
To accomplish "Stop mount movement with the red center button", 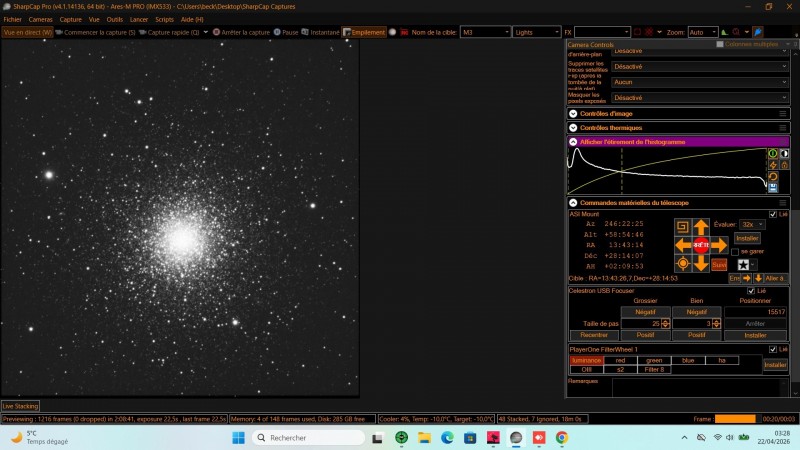I will click(701, 245).
